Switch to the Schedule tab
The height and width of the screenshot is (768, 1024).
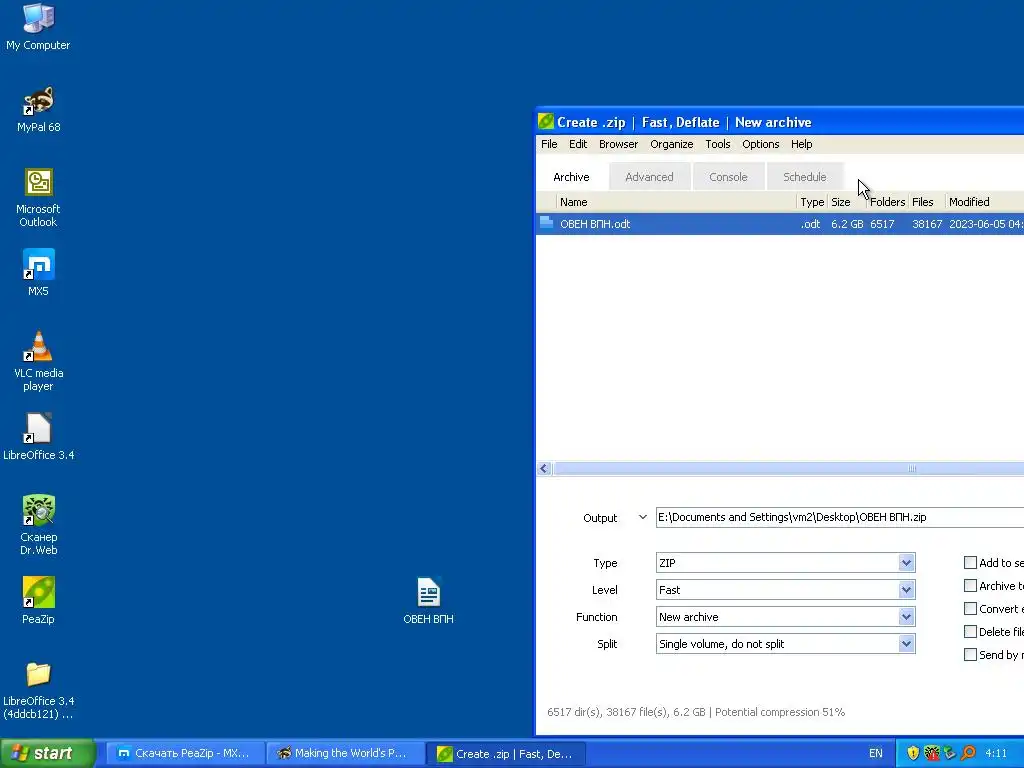click(x=805, y=177)
